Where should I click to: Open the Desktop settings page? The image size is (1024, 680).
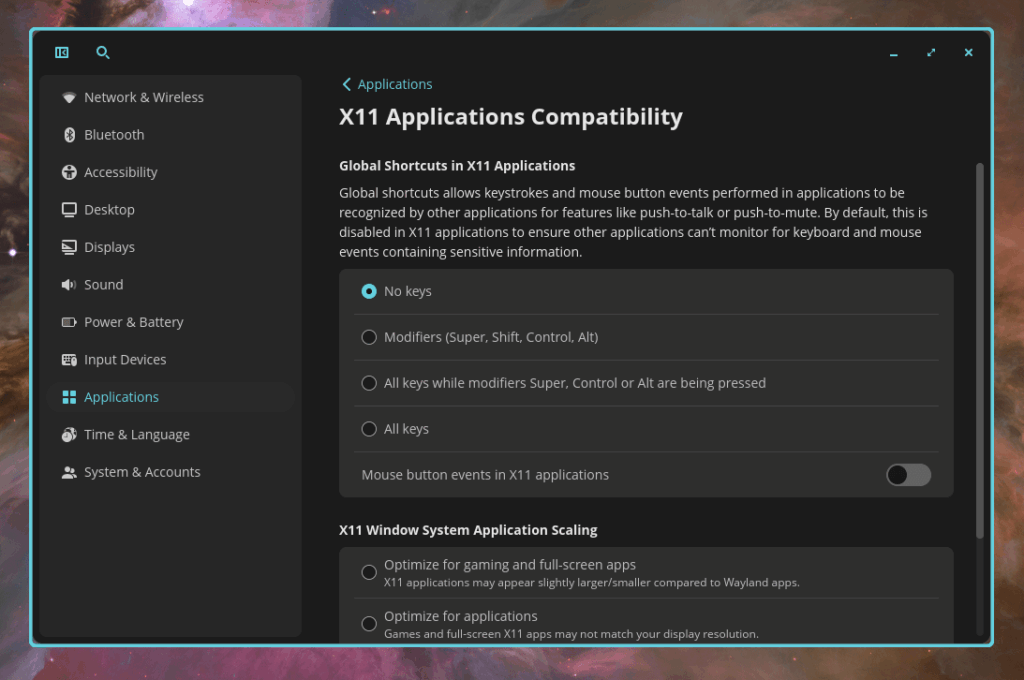109,210
